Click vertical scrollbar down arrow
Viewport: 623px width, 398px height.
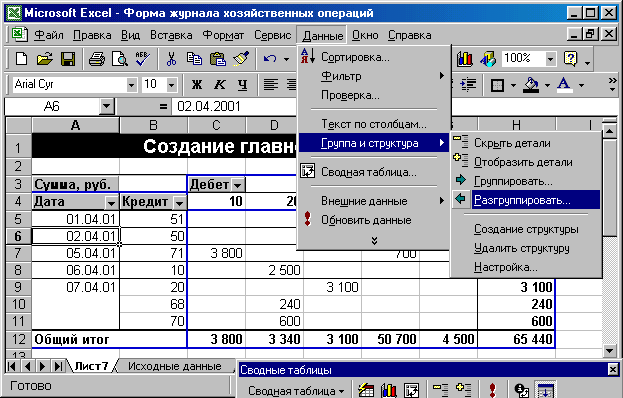point(609,350)
